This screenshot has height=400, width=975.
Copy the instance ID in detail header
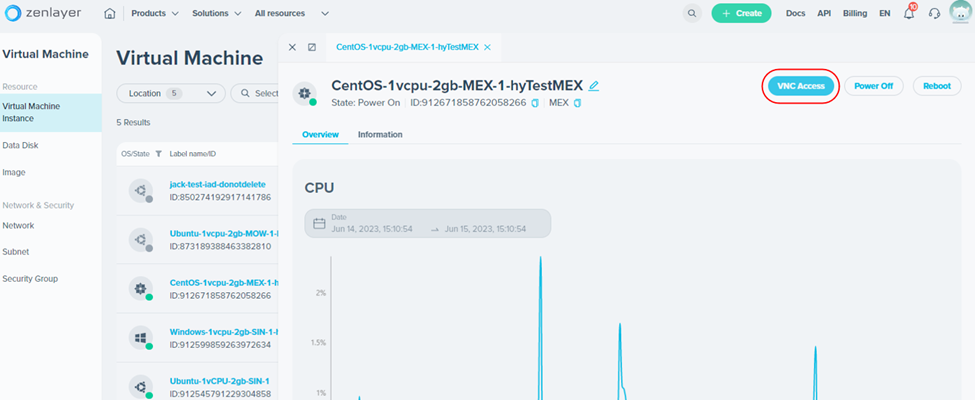[x=535, y=103]
